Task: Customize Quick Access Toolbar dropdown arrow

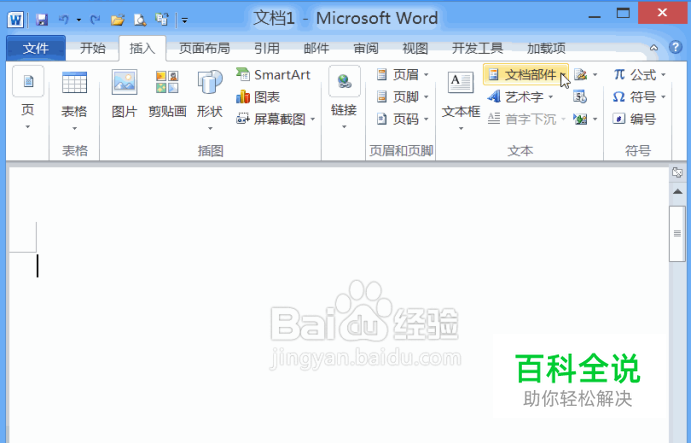Action: click(185, 20)
